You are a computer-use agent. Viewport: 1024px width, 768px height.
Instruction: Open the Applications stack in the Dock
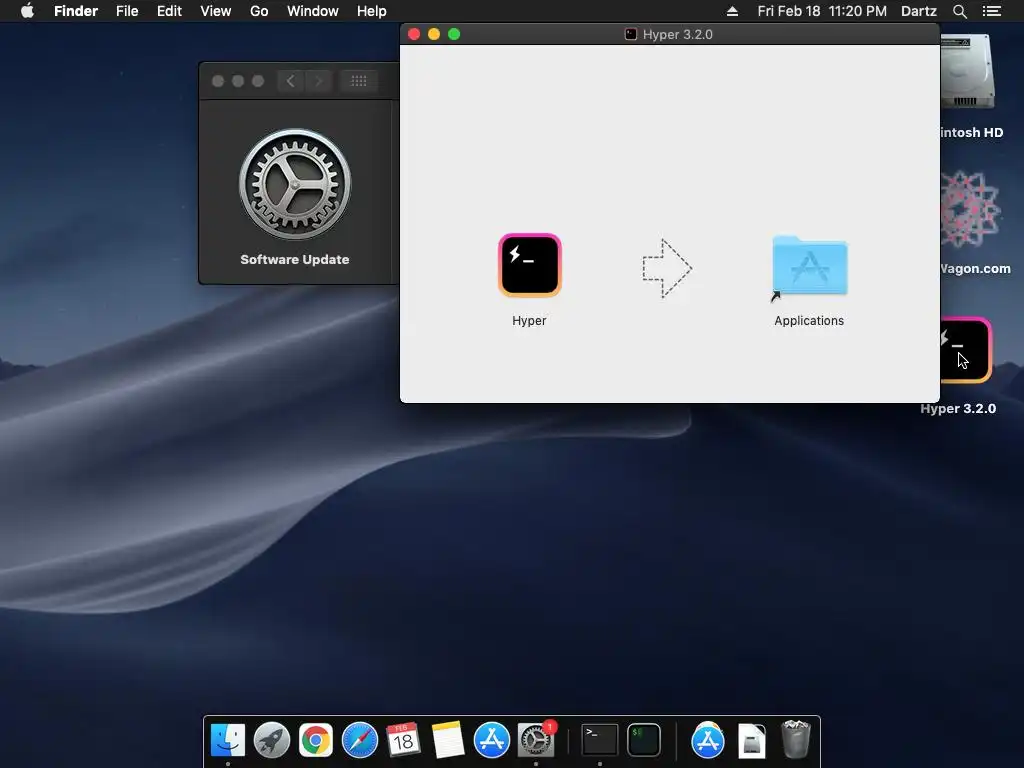tap(708, 740)
